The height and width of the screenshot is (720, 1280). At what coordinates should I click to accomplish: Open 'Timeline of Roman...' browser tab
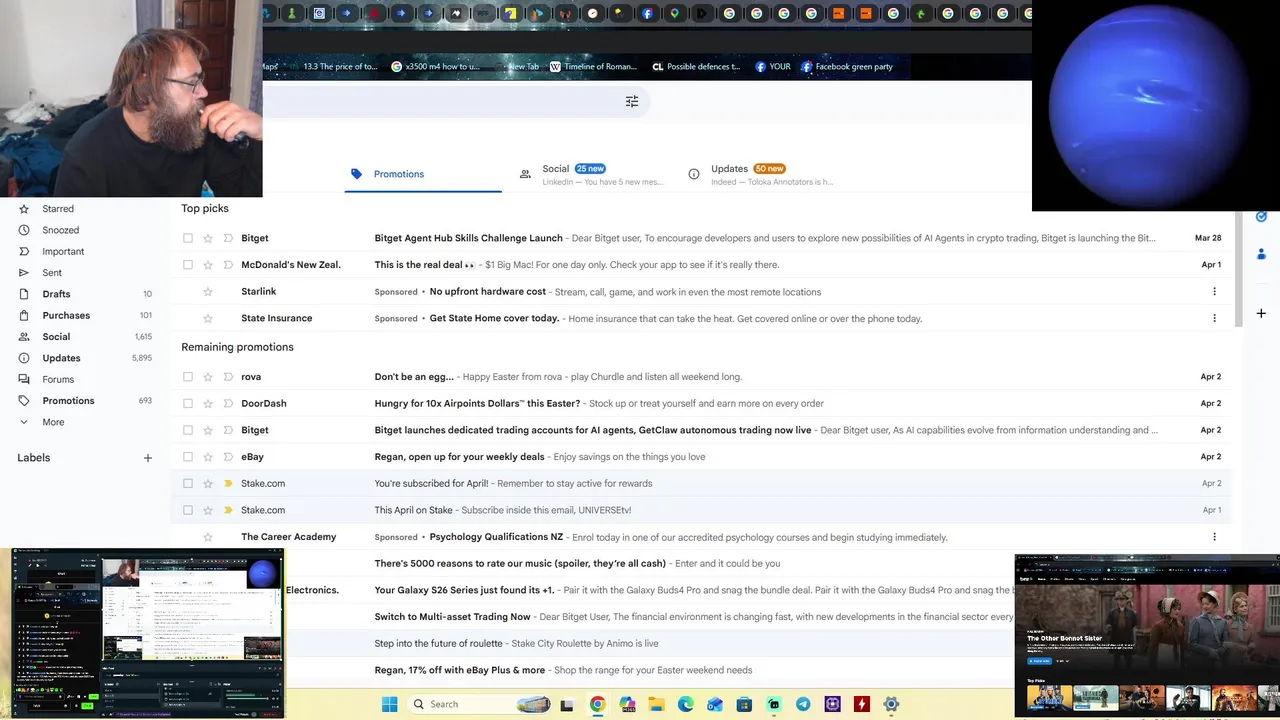tap(593, 67)
